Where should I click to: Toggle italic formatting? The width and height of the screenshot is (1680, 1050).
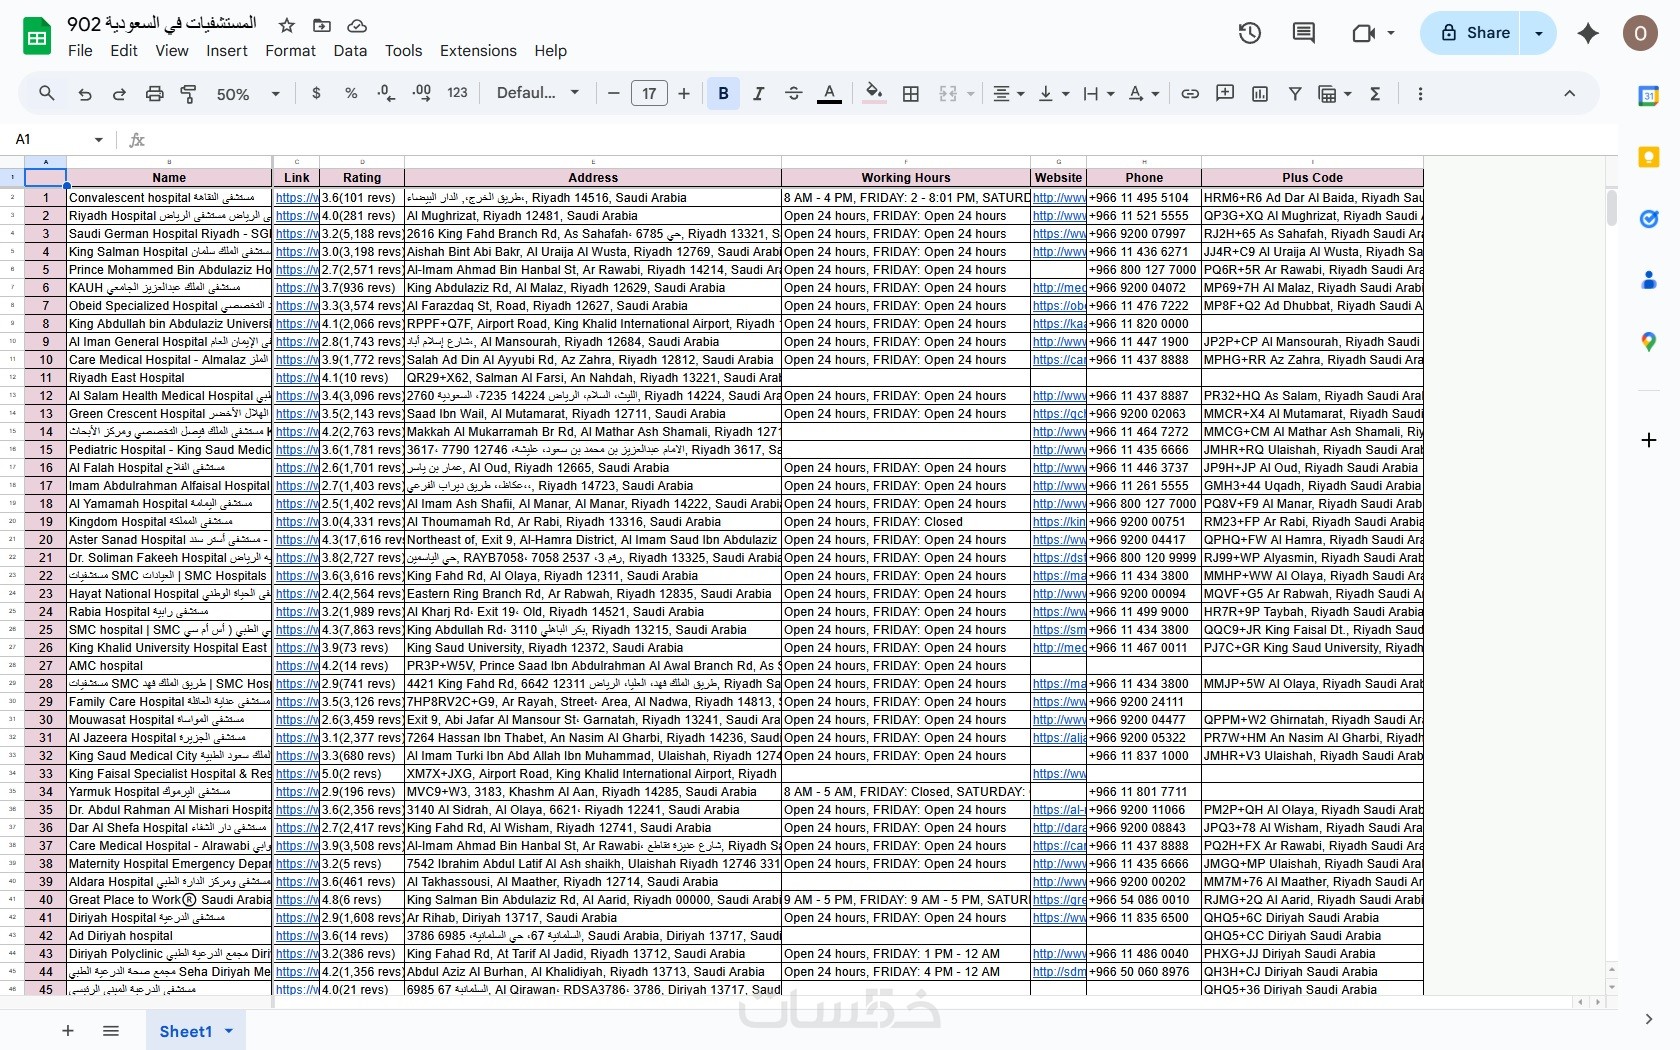[x=758, y=93]
